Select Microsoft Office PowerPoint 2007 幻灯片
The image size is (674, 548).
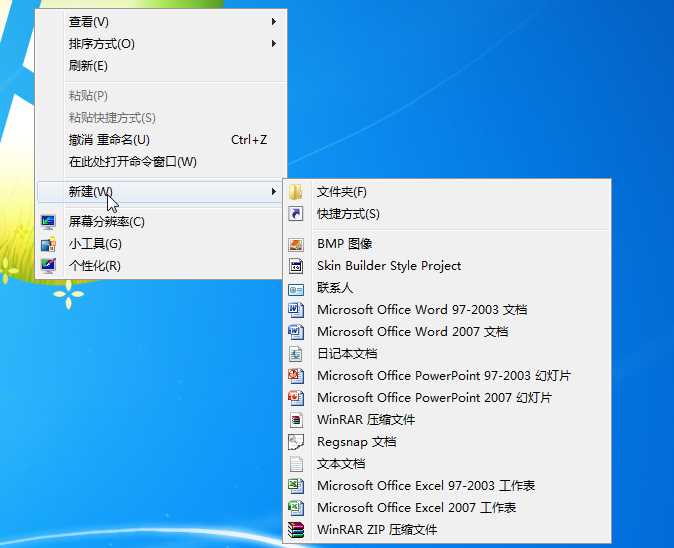[447, 398]
